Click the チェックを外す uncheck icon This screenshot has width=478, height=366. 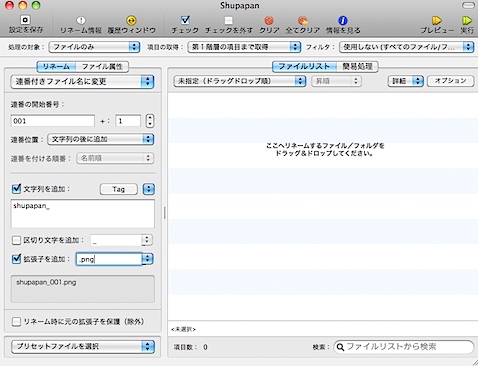[x=228, y=21]
